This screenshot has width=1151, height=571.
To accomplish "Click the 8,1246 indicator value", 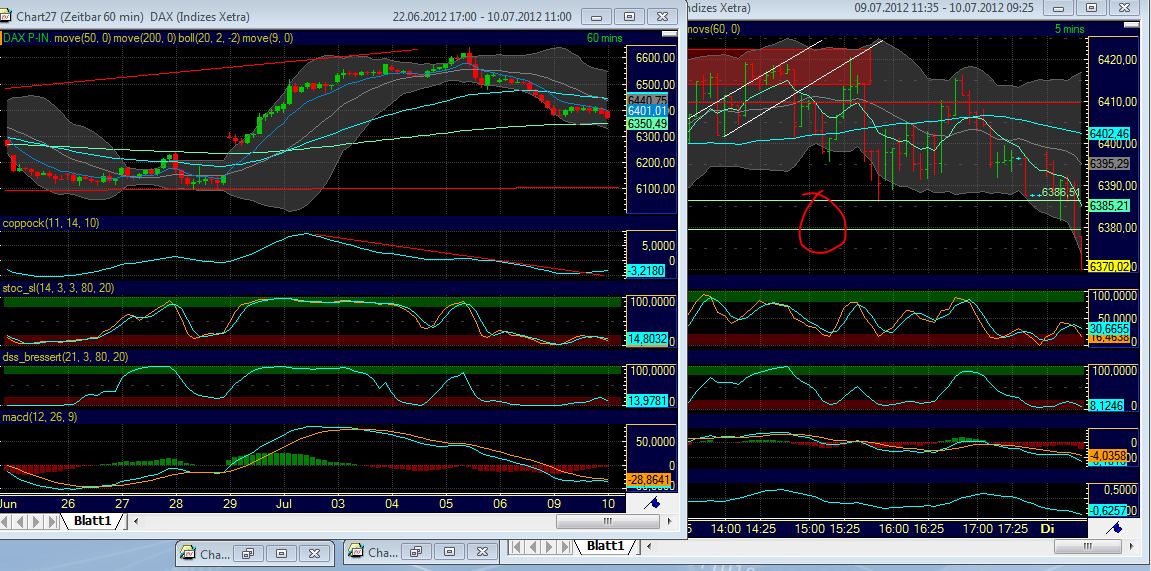I will tap(1105, 404).
